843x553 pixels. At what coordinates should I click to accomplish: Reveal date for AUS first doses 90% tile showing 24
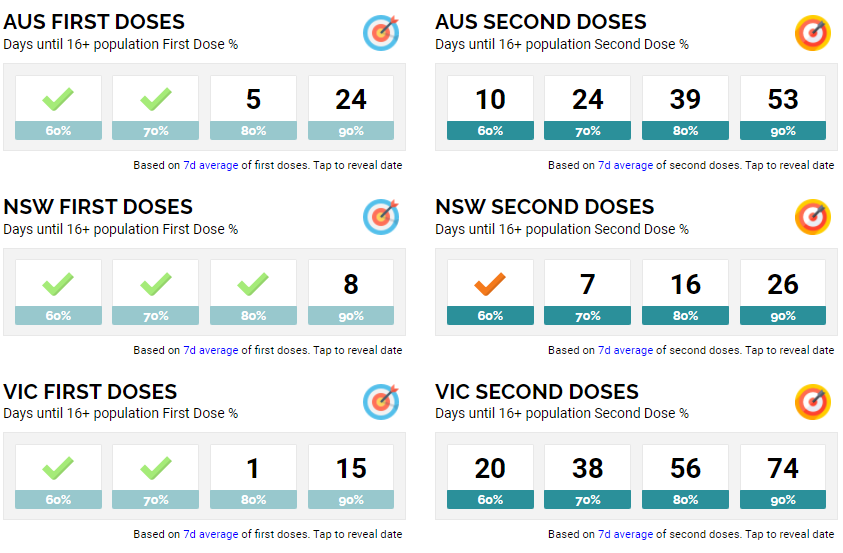click(x=351, y=107)
